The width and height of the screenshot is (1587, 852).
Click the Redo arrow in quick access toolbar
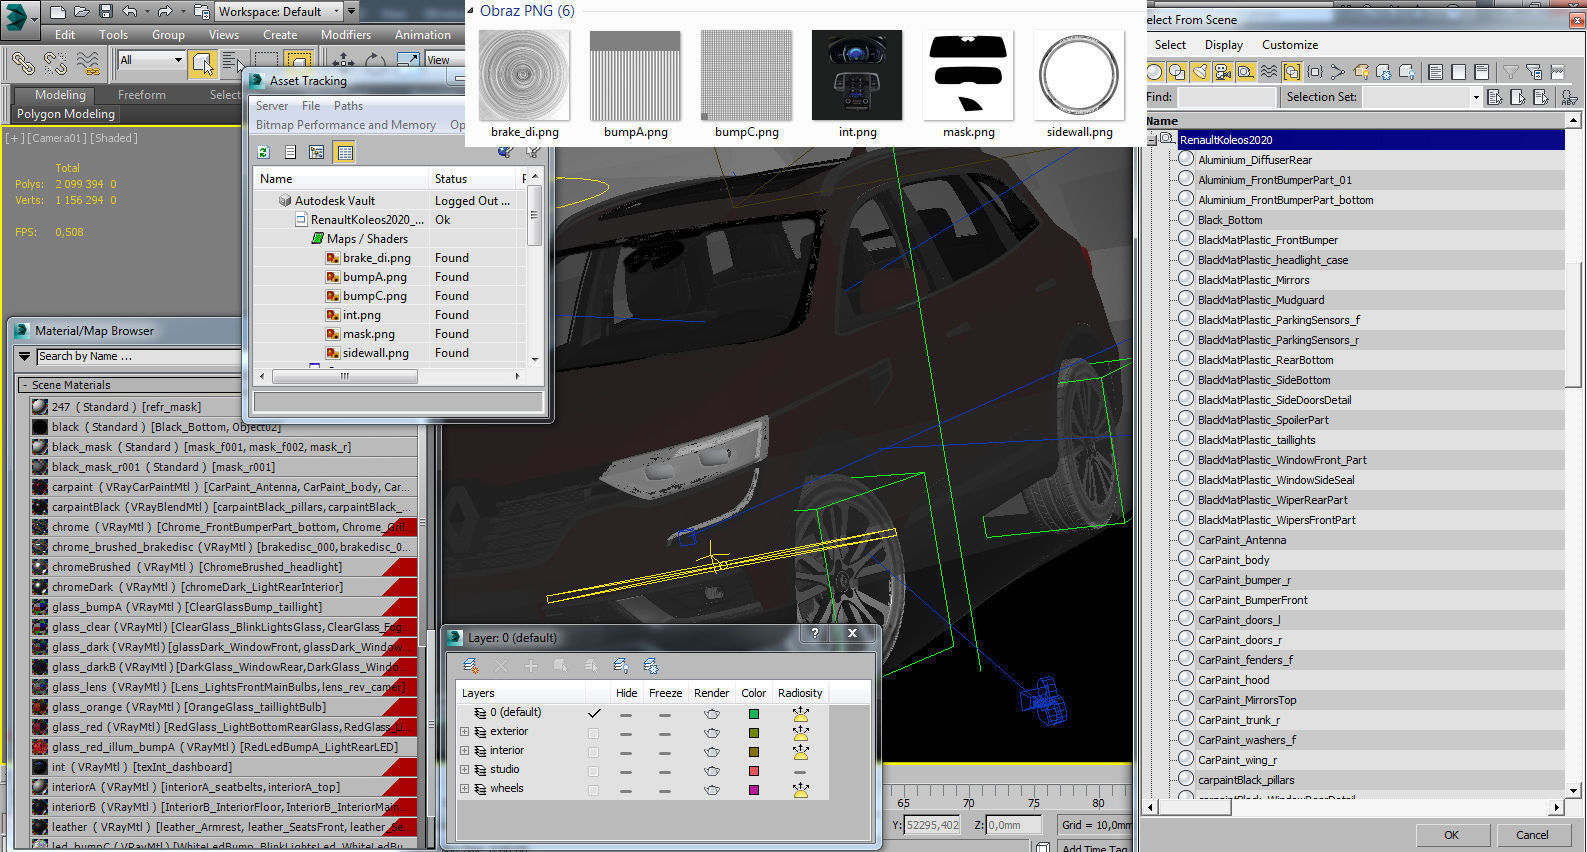[165, 12]
